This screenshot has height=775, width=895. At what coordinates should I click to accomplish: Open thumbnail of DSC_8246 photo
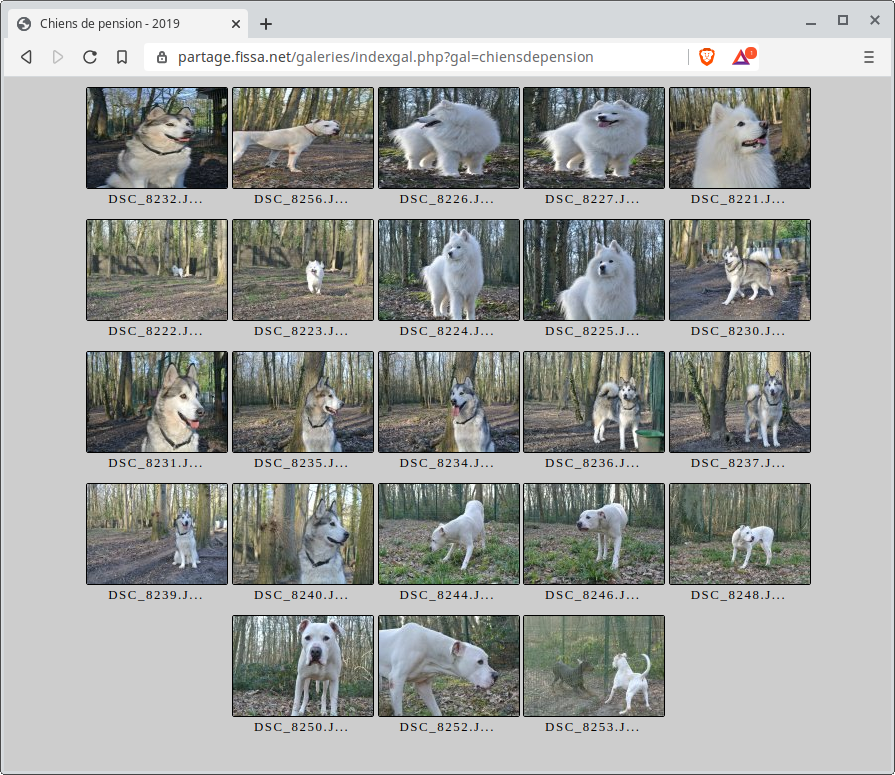[594, 534]
